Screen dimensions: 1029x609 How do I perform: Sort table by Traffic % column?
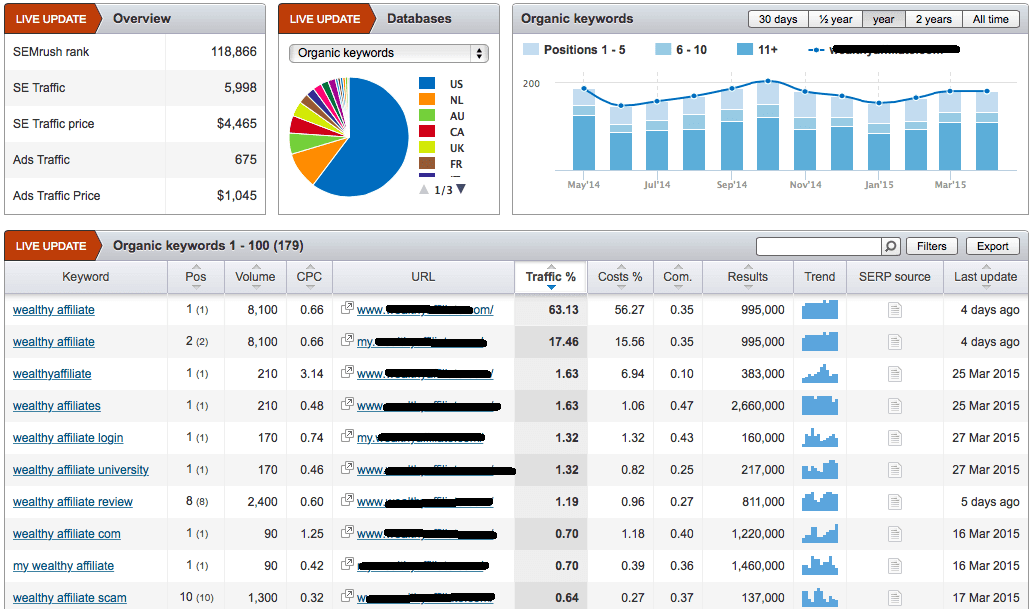[551, 277]
